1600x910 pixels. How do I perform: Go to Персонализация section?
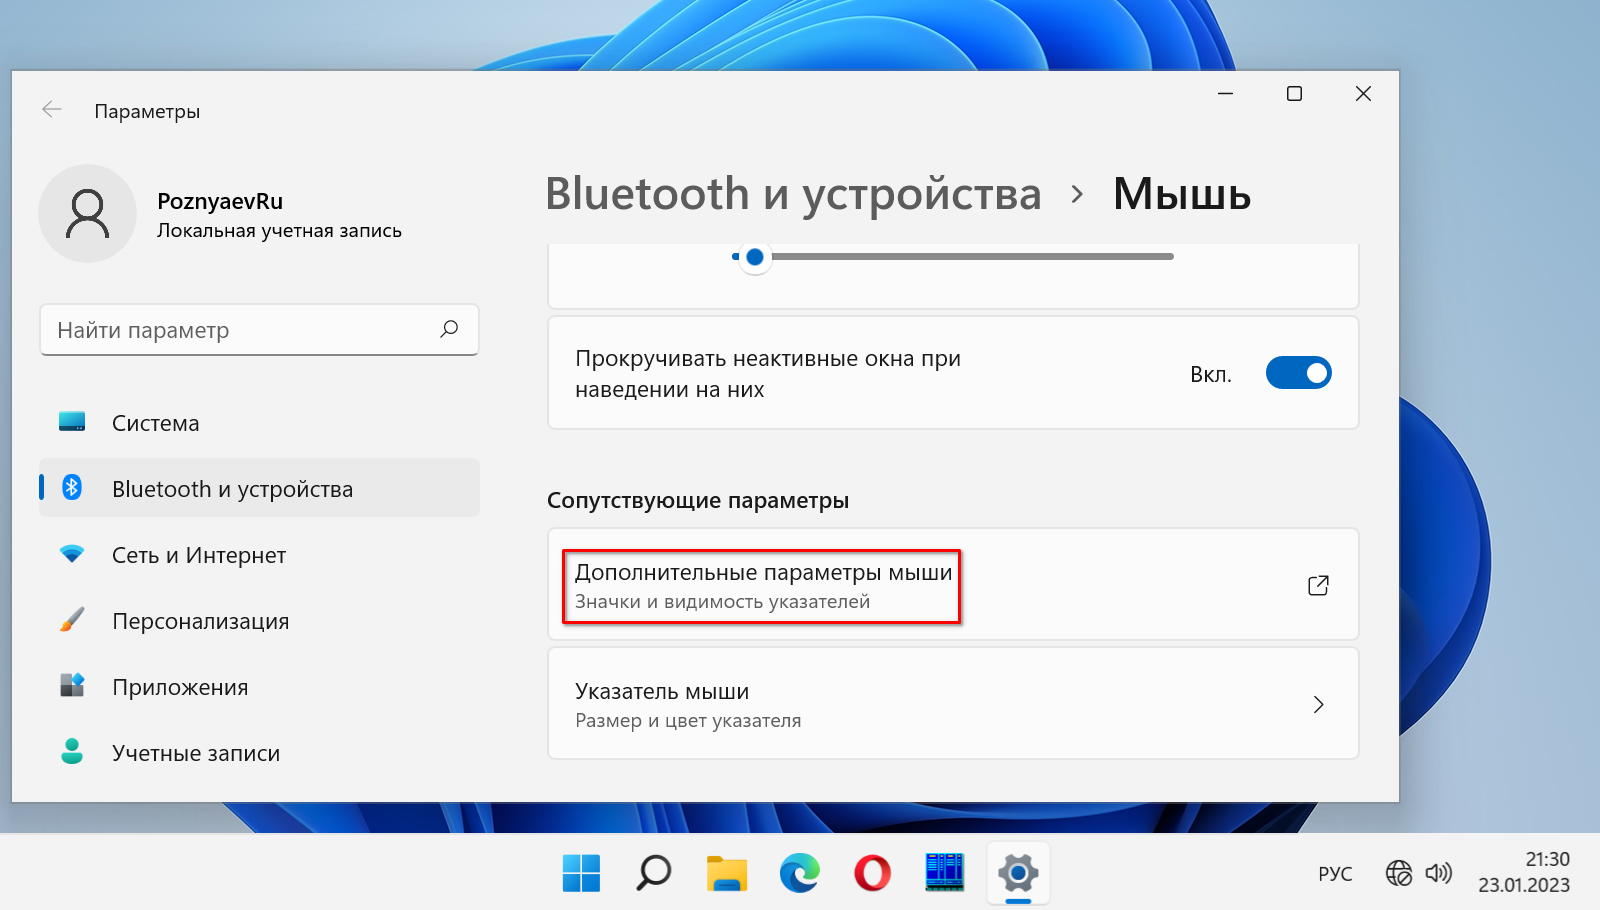[x=200, y=621]
